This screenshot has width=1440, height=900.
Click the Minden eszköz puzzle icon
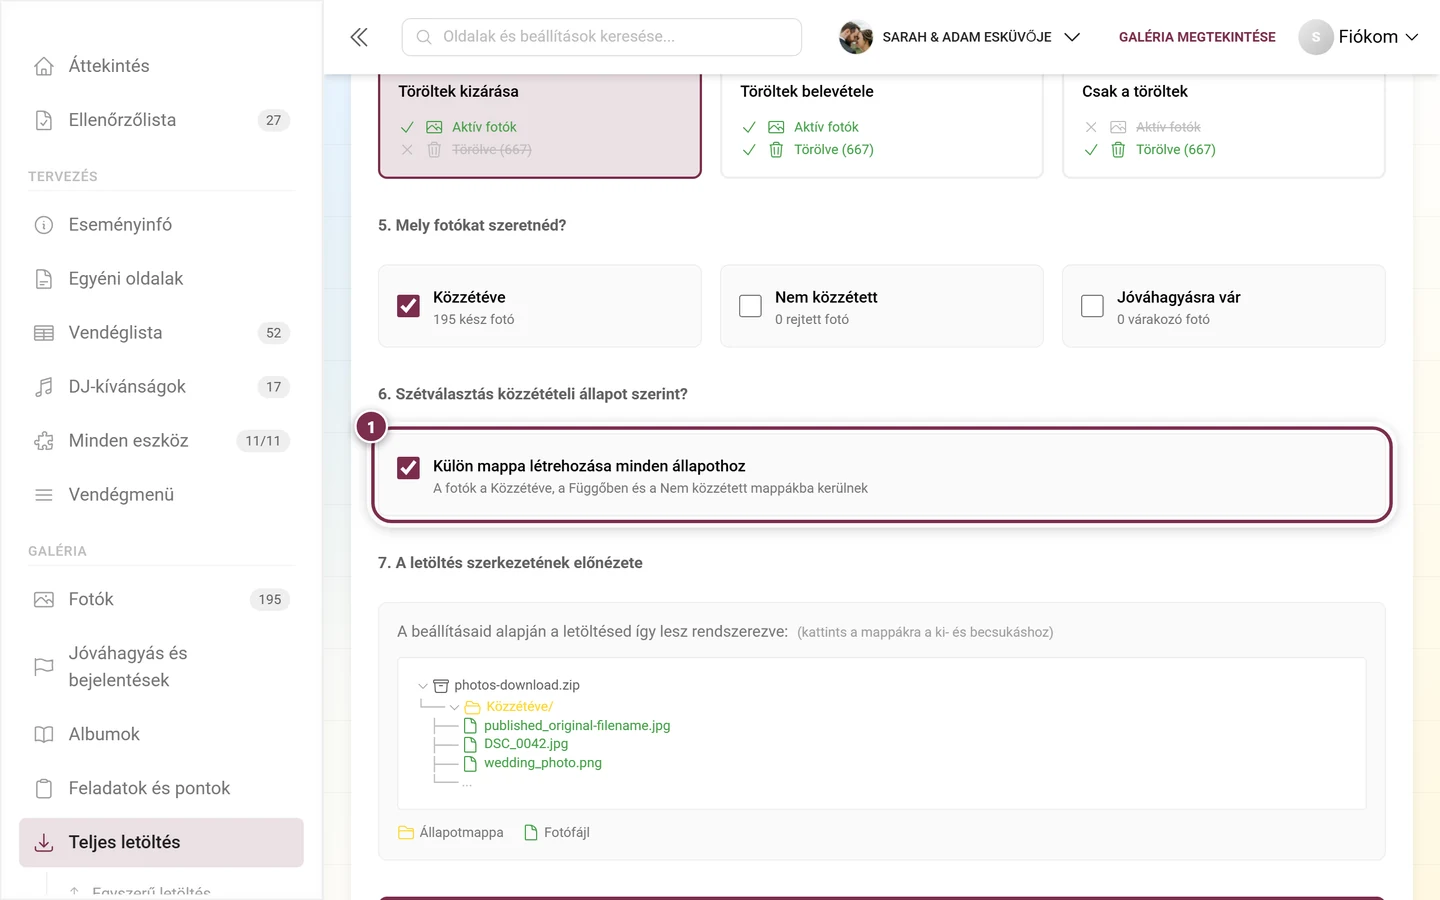(44, 441)
